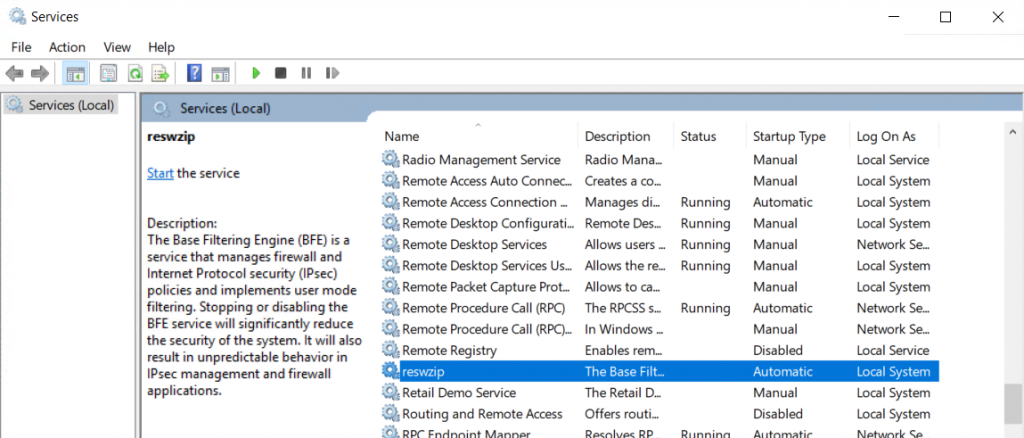Select Remote Access Auto Connec... service name
This screenshot has height=438, width=1024.
point(487,181)
